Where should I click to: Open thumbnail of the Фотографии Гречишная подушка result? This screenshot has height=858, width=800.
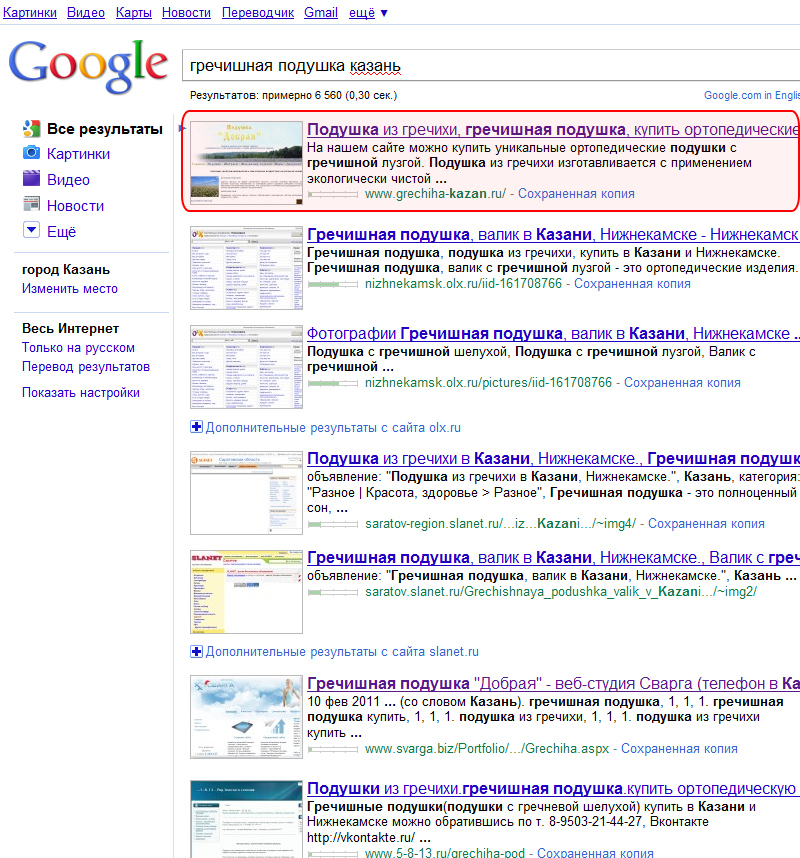point(246,367)
